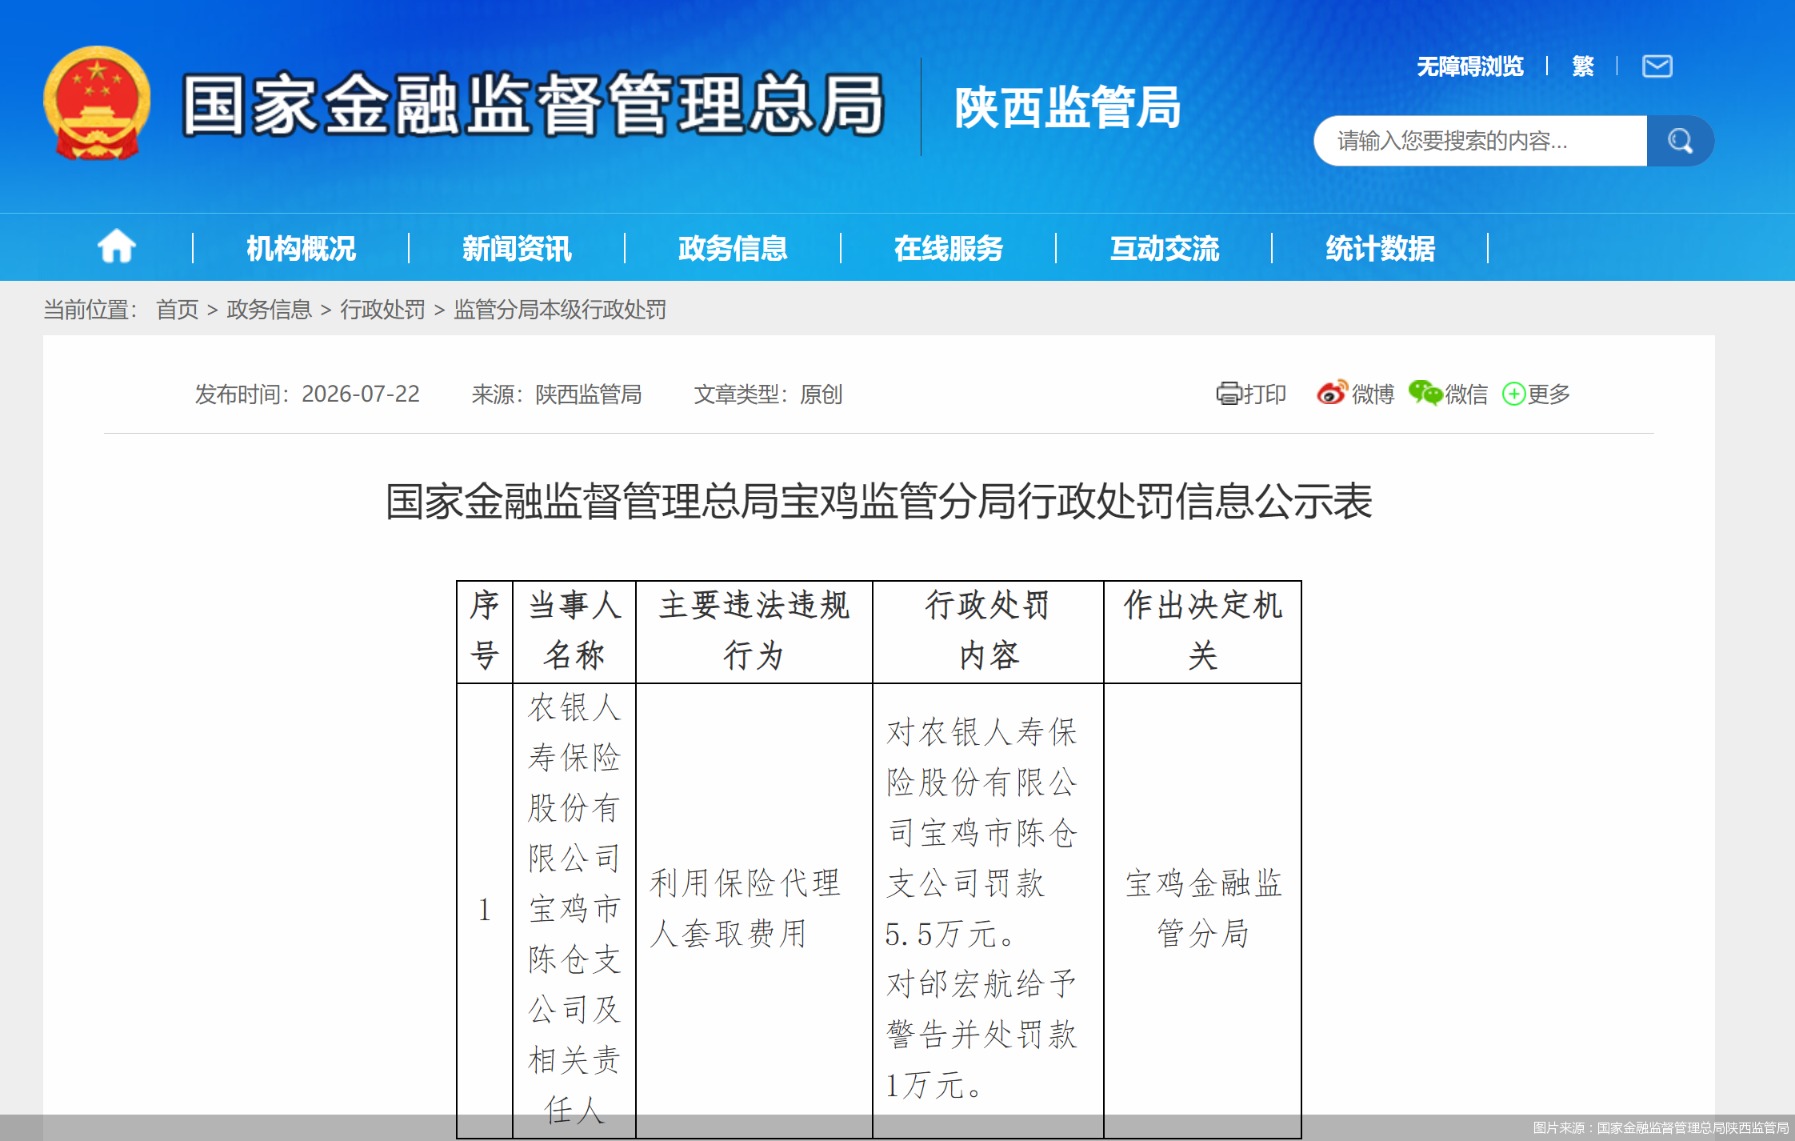1795x1141 pixels.
Task: Click 无障碍浏览 link
Action: coord(1470,66)
